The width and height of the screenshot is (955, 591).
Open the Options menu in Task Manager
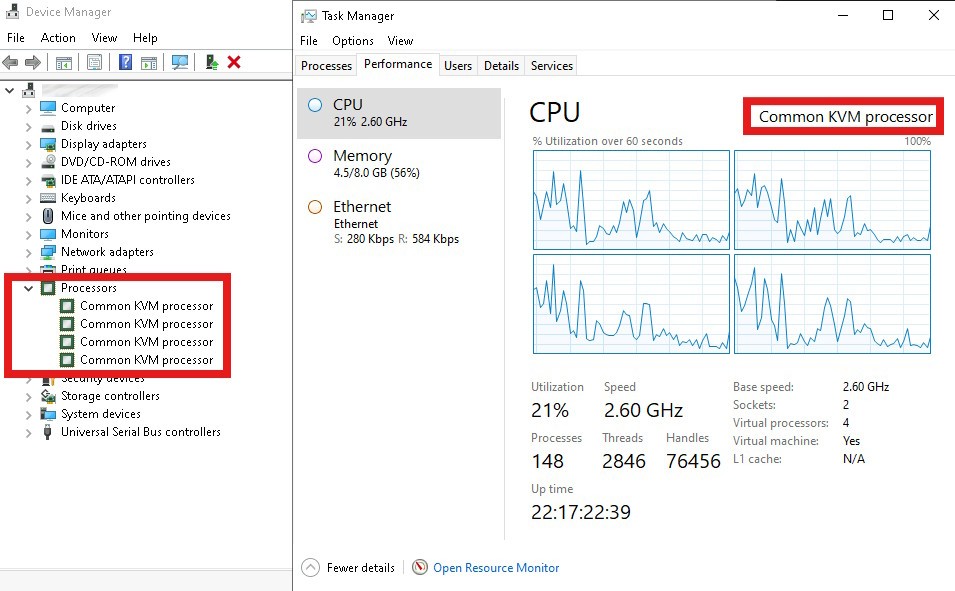tap(352, 41)
